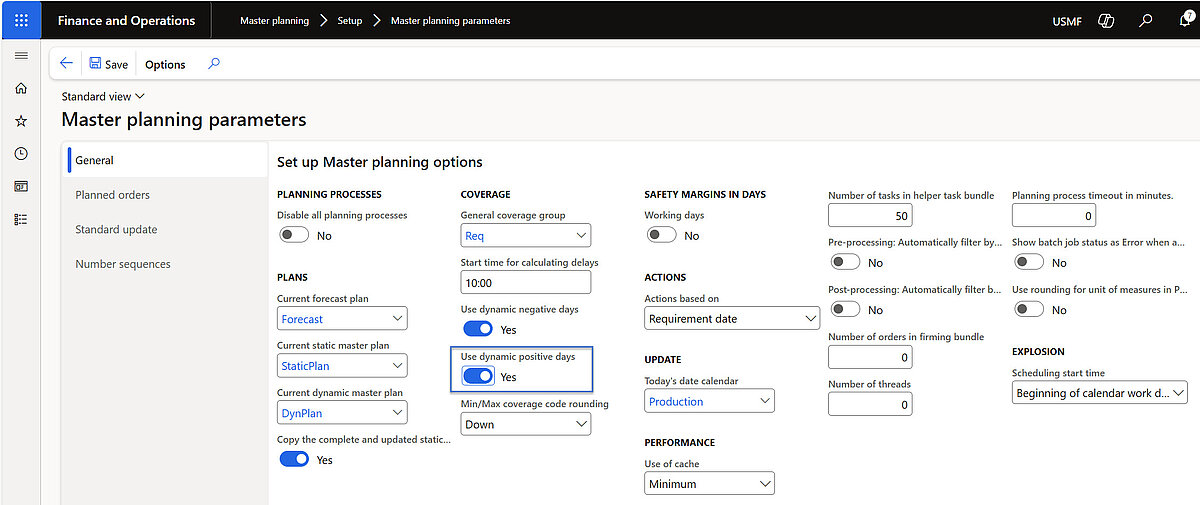Click Master planning parameters breadcrumb

click(x=450, y=20)
